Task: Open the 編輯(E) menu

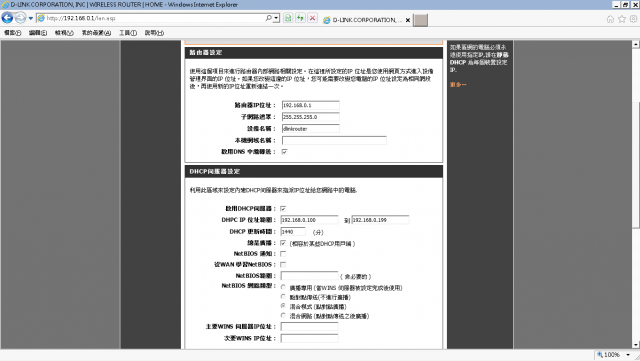Action: (38, 33)
